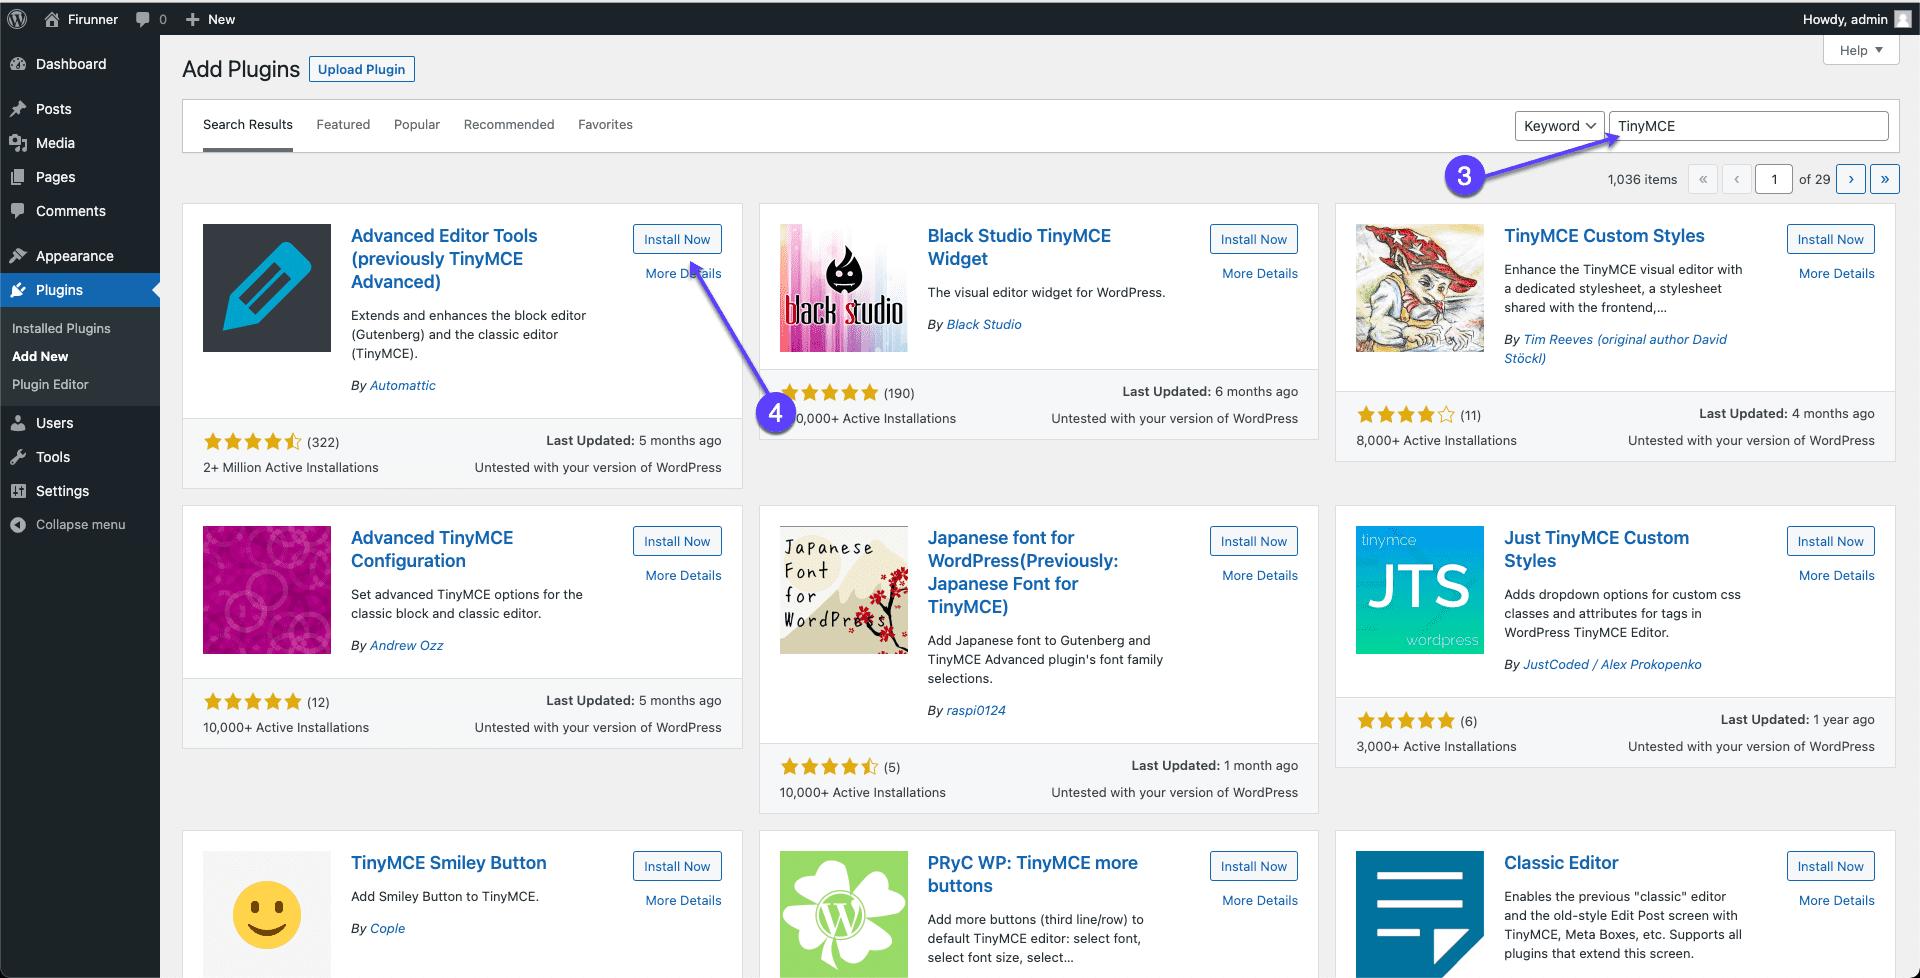
Task: Switch to the Search Results tab
Action: coord(248,125)
